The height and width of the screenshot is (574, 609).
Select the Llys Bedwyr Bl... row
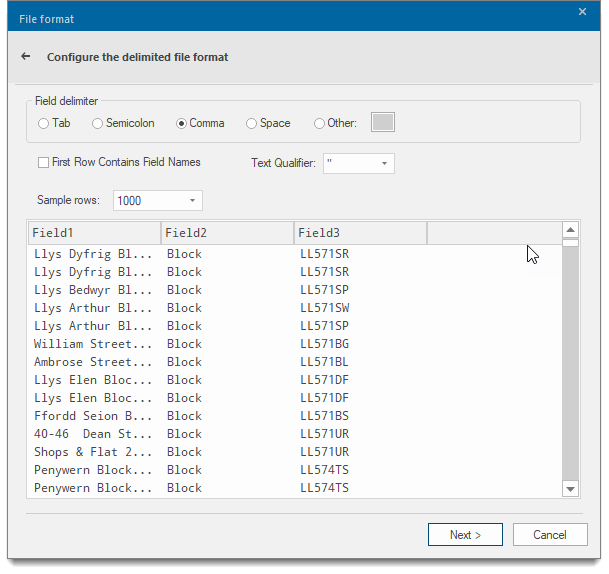295,290
